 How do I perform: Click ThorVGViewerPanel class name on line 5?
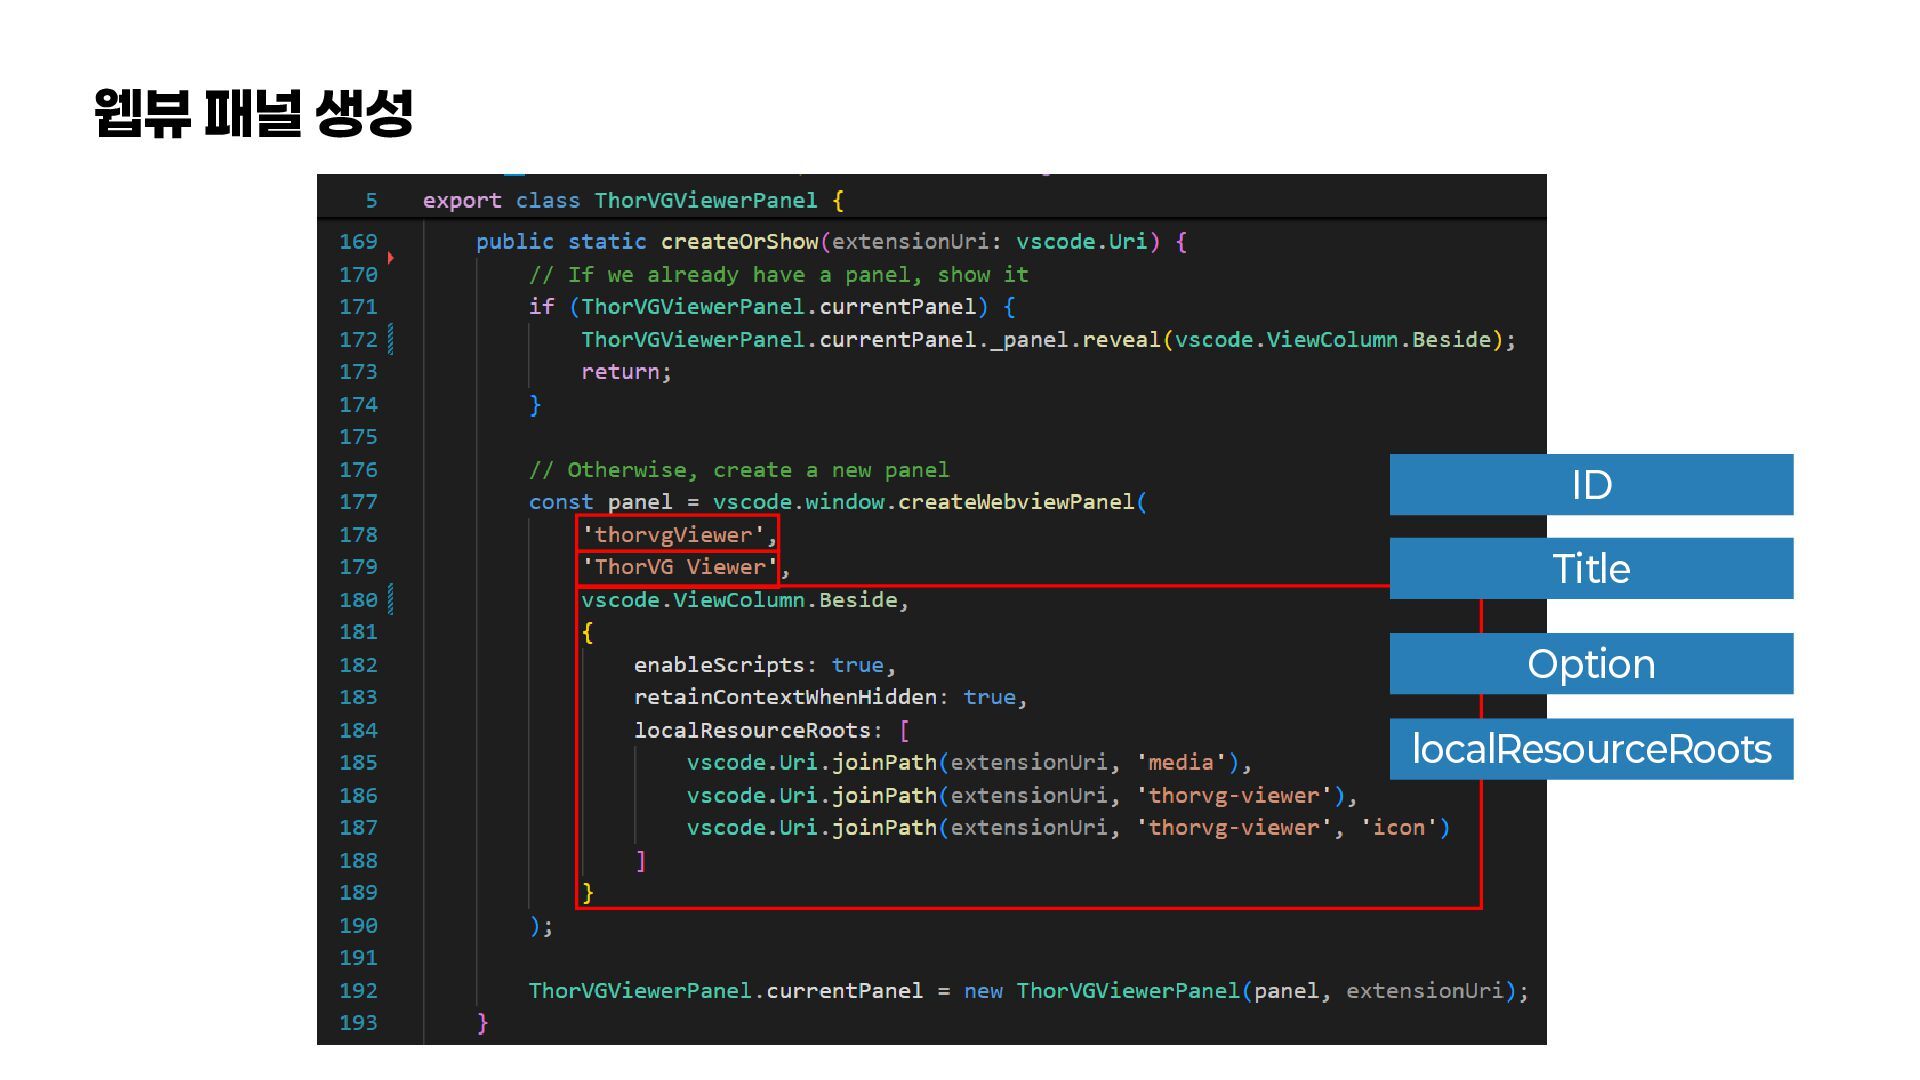[x=705, y=201]
